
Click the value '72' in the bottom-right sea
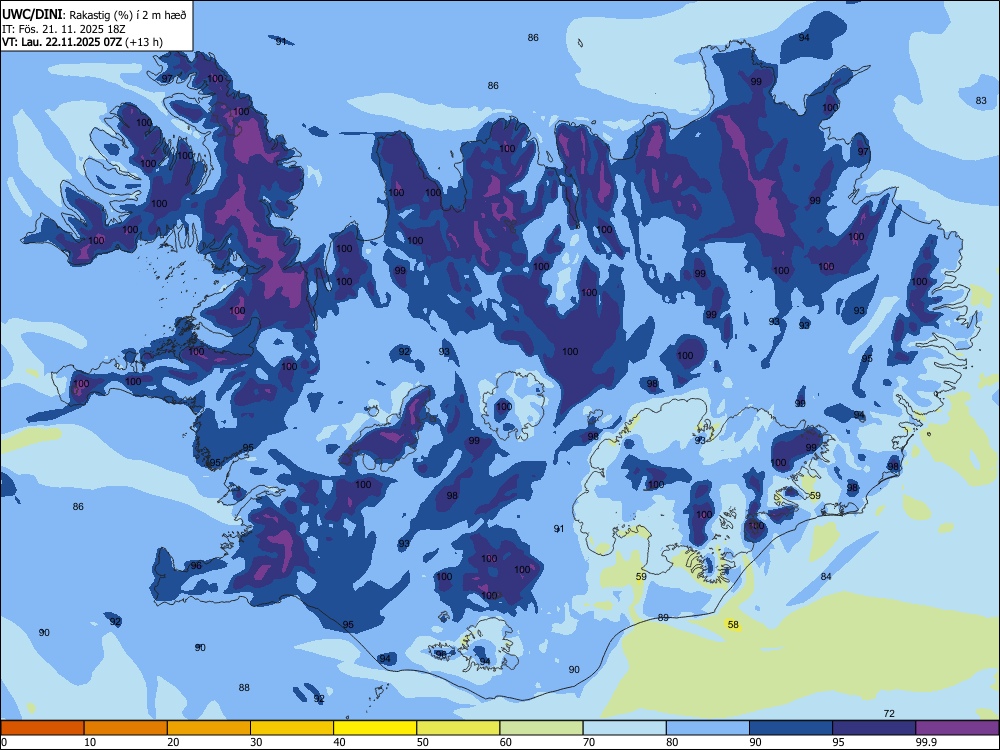[889, 714]
